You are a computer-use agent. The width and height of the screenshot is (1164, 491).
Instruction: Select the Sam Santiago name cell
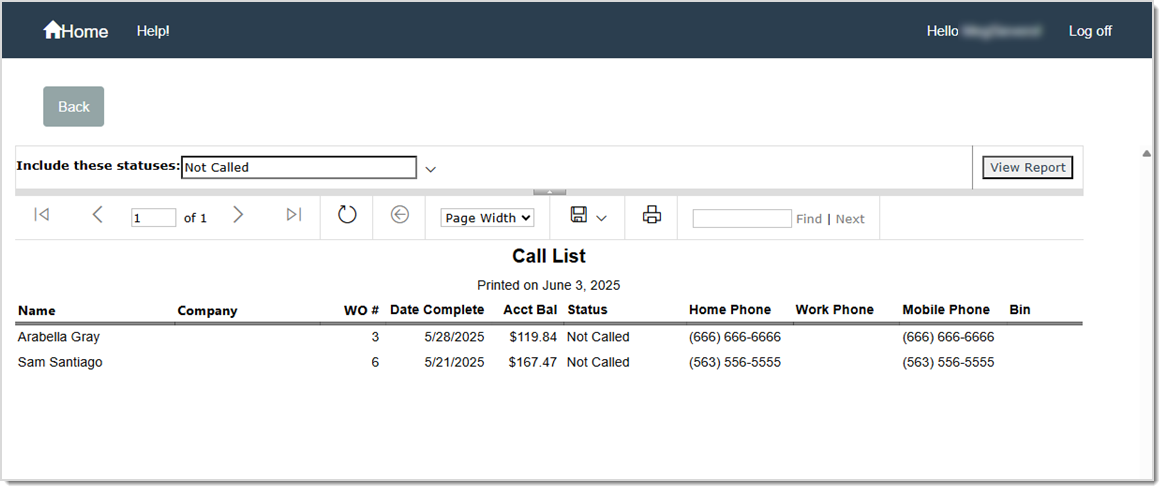click(60, 362)
